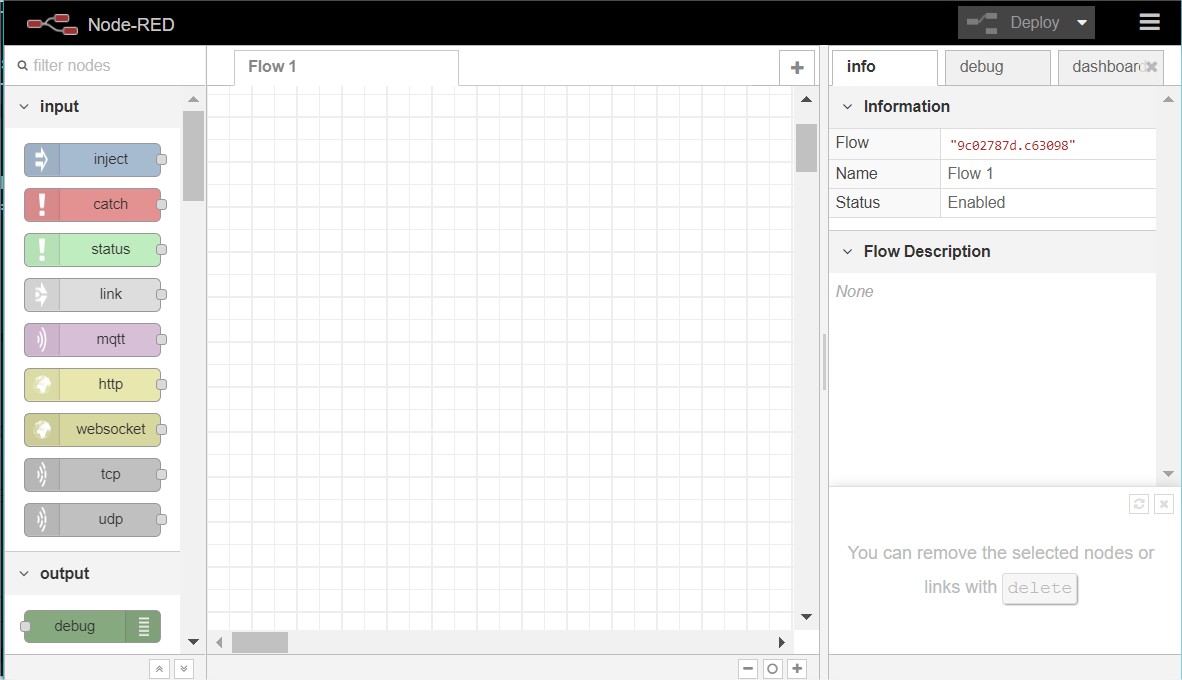Click info panel scroll down arrow
1182x680 pixels.
[1168, 474]
